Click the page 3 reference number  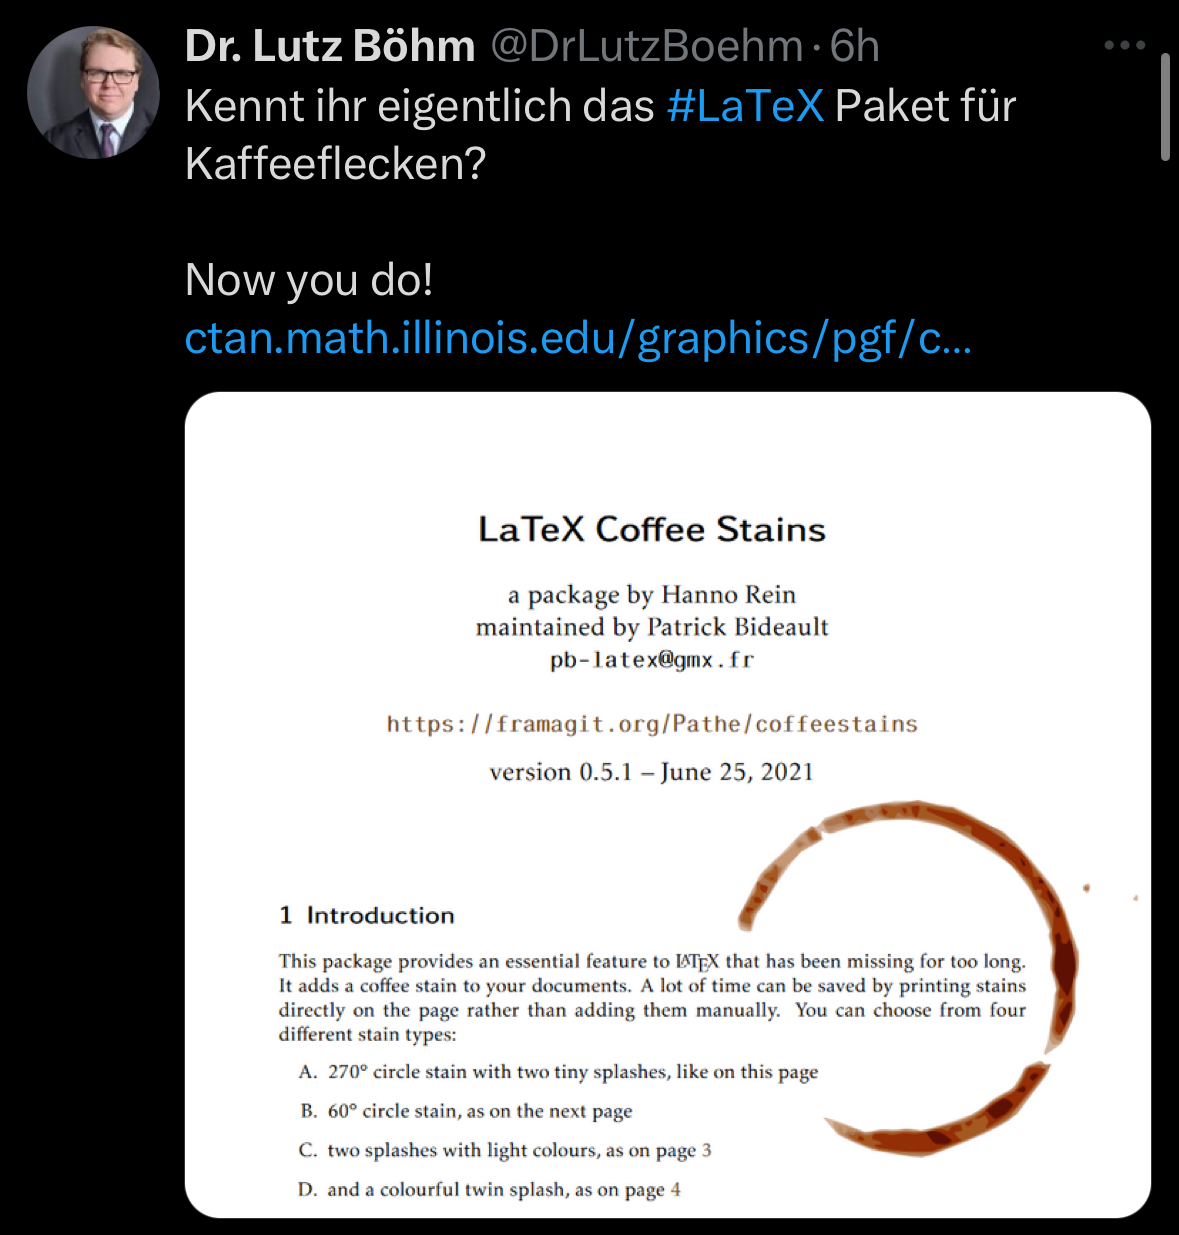706,1150
